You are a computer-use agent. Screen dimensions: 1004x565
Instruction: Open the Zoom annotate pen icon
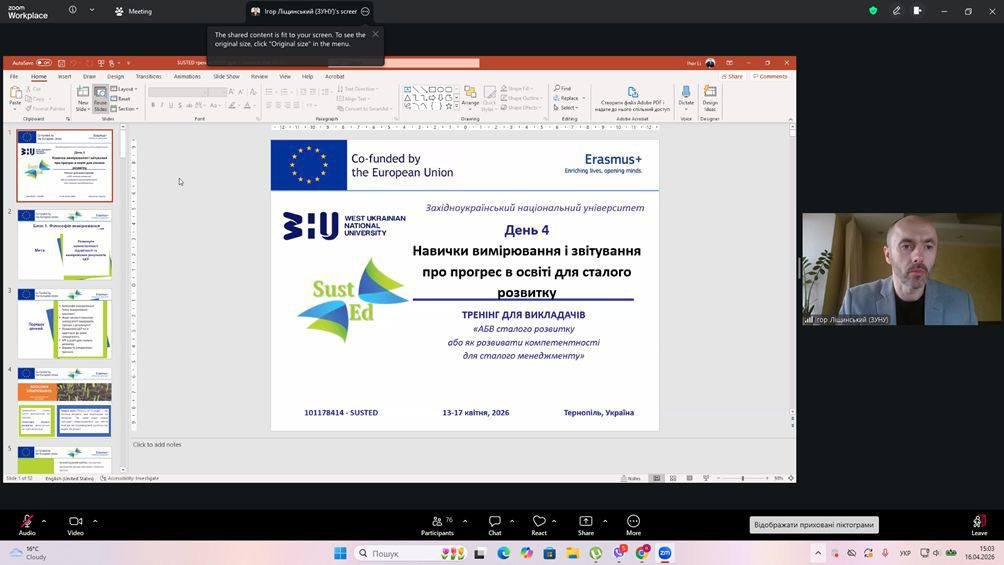coord(896,11)
